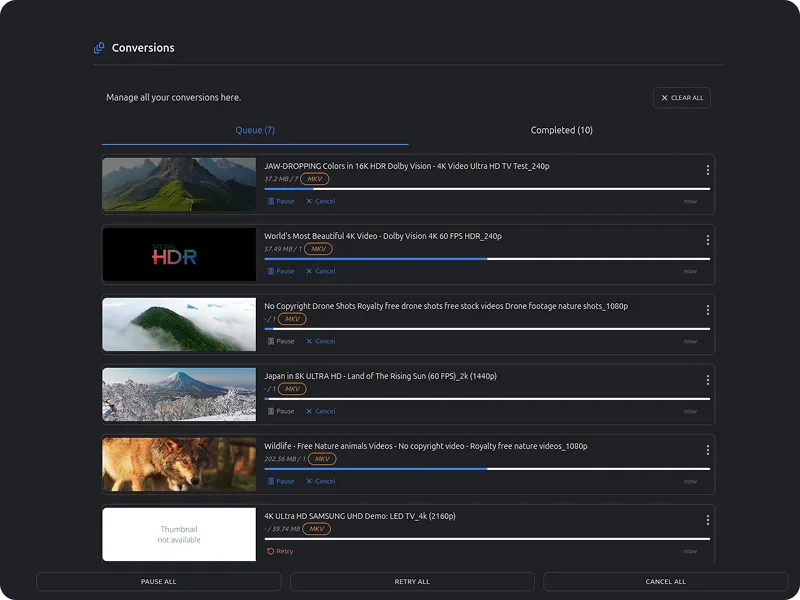Click the wolf video thumbnail

click(x=178, y=464)
